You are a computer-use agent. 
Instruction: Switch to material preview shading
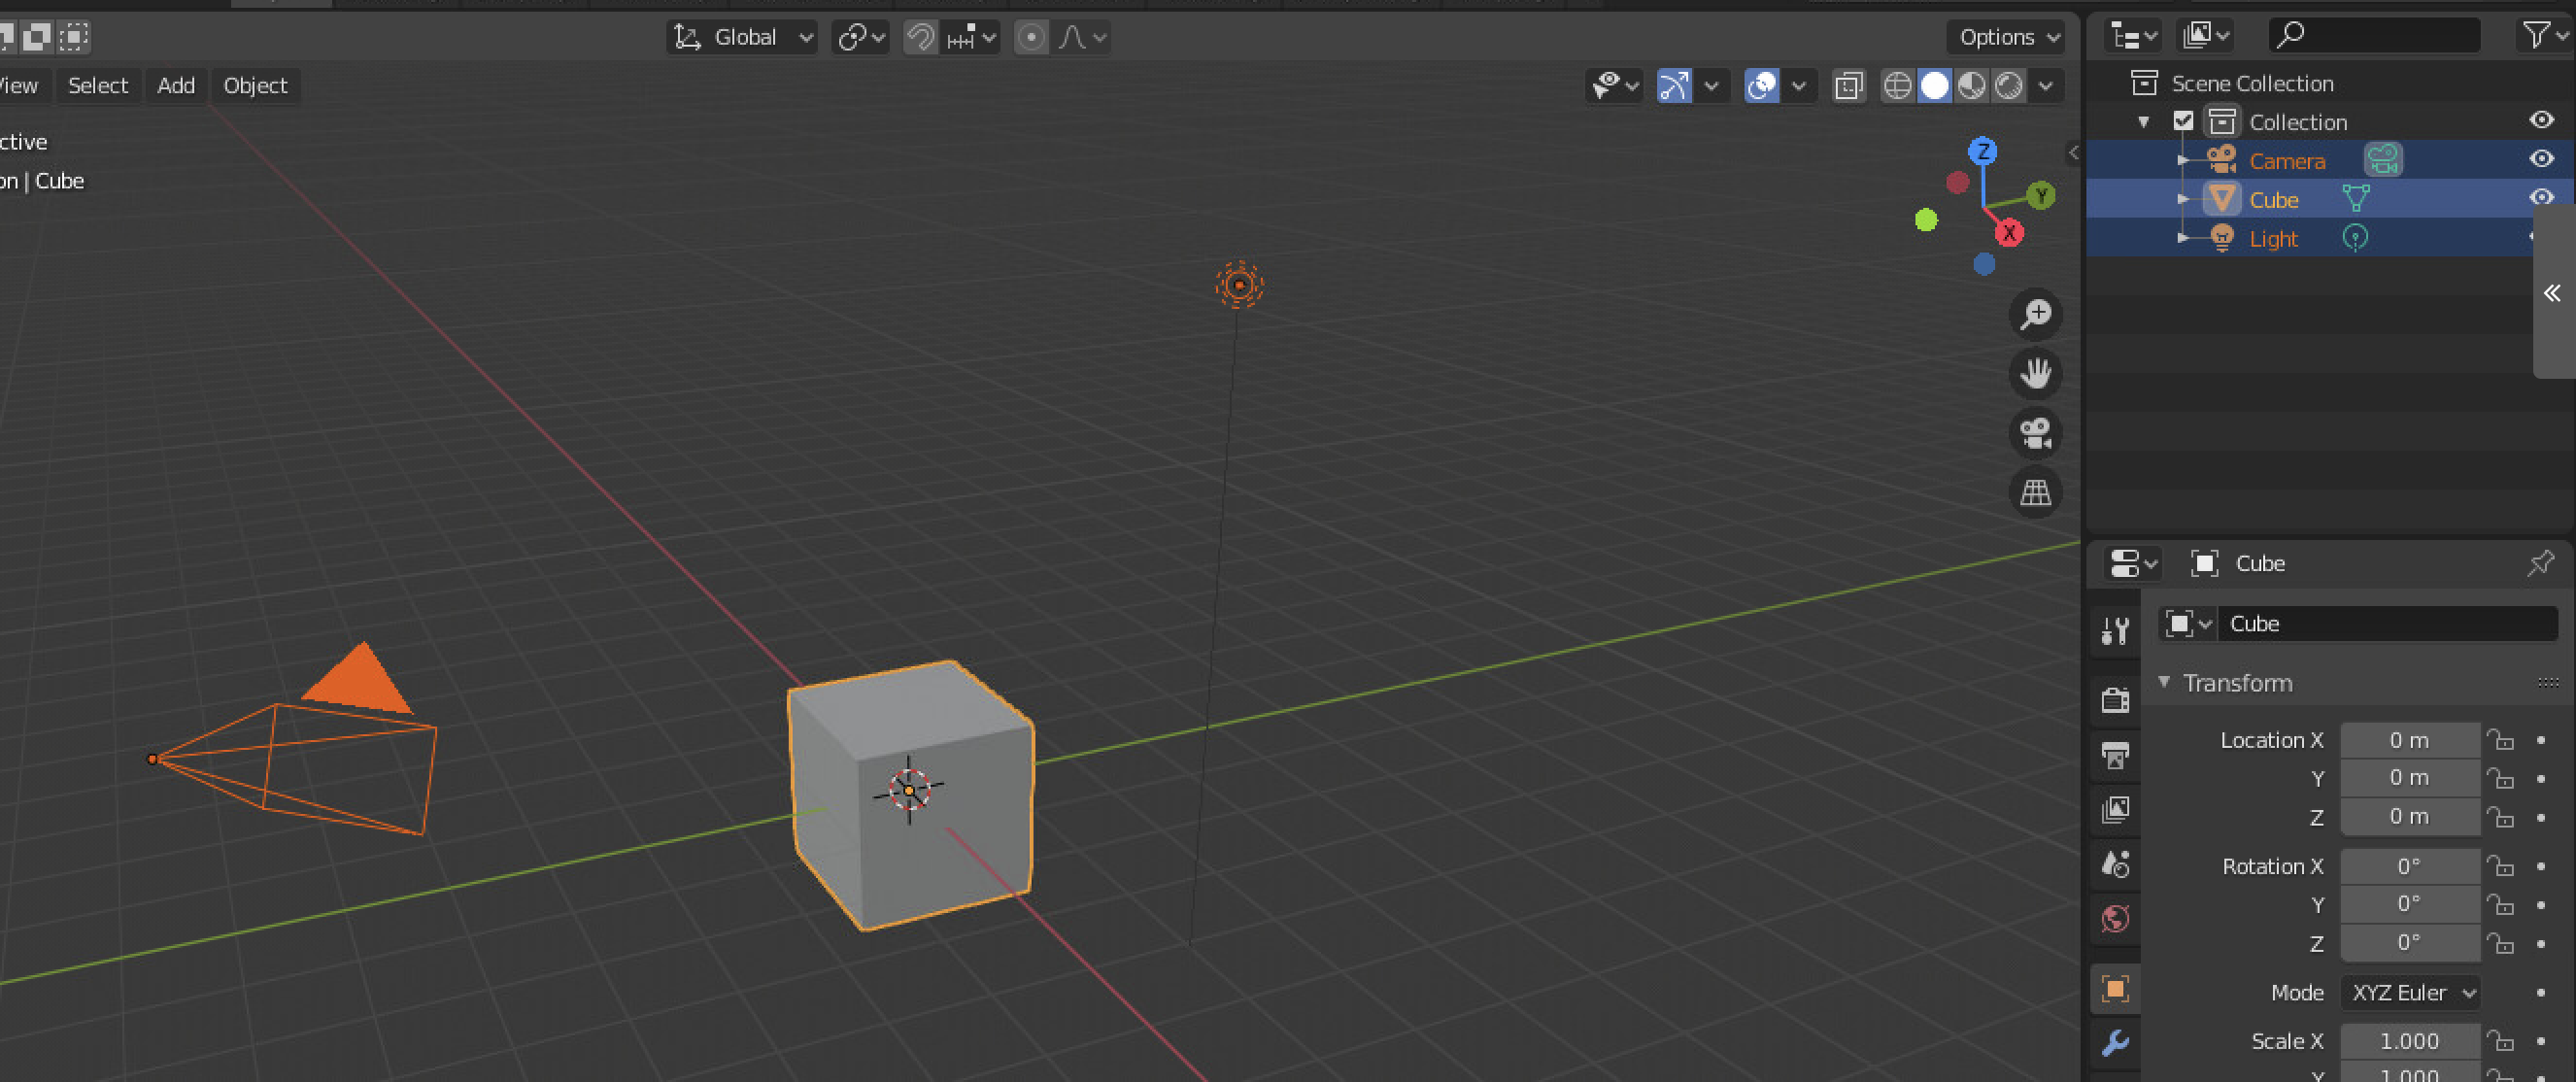point(1971,86)
